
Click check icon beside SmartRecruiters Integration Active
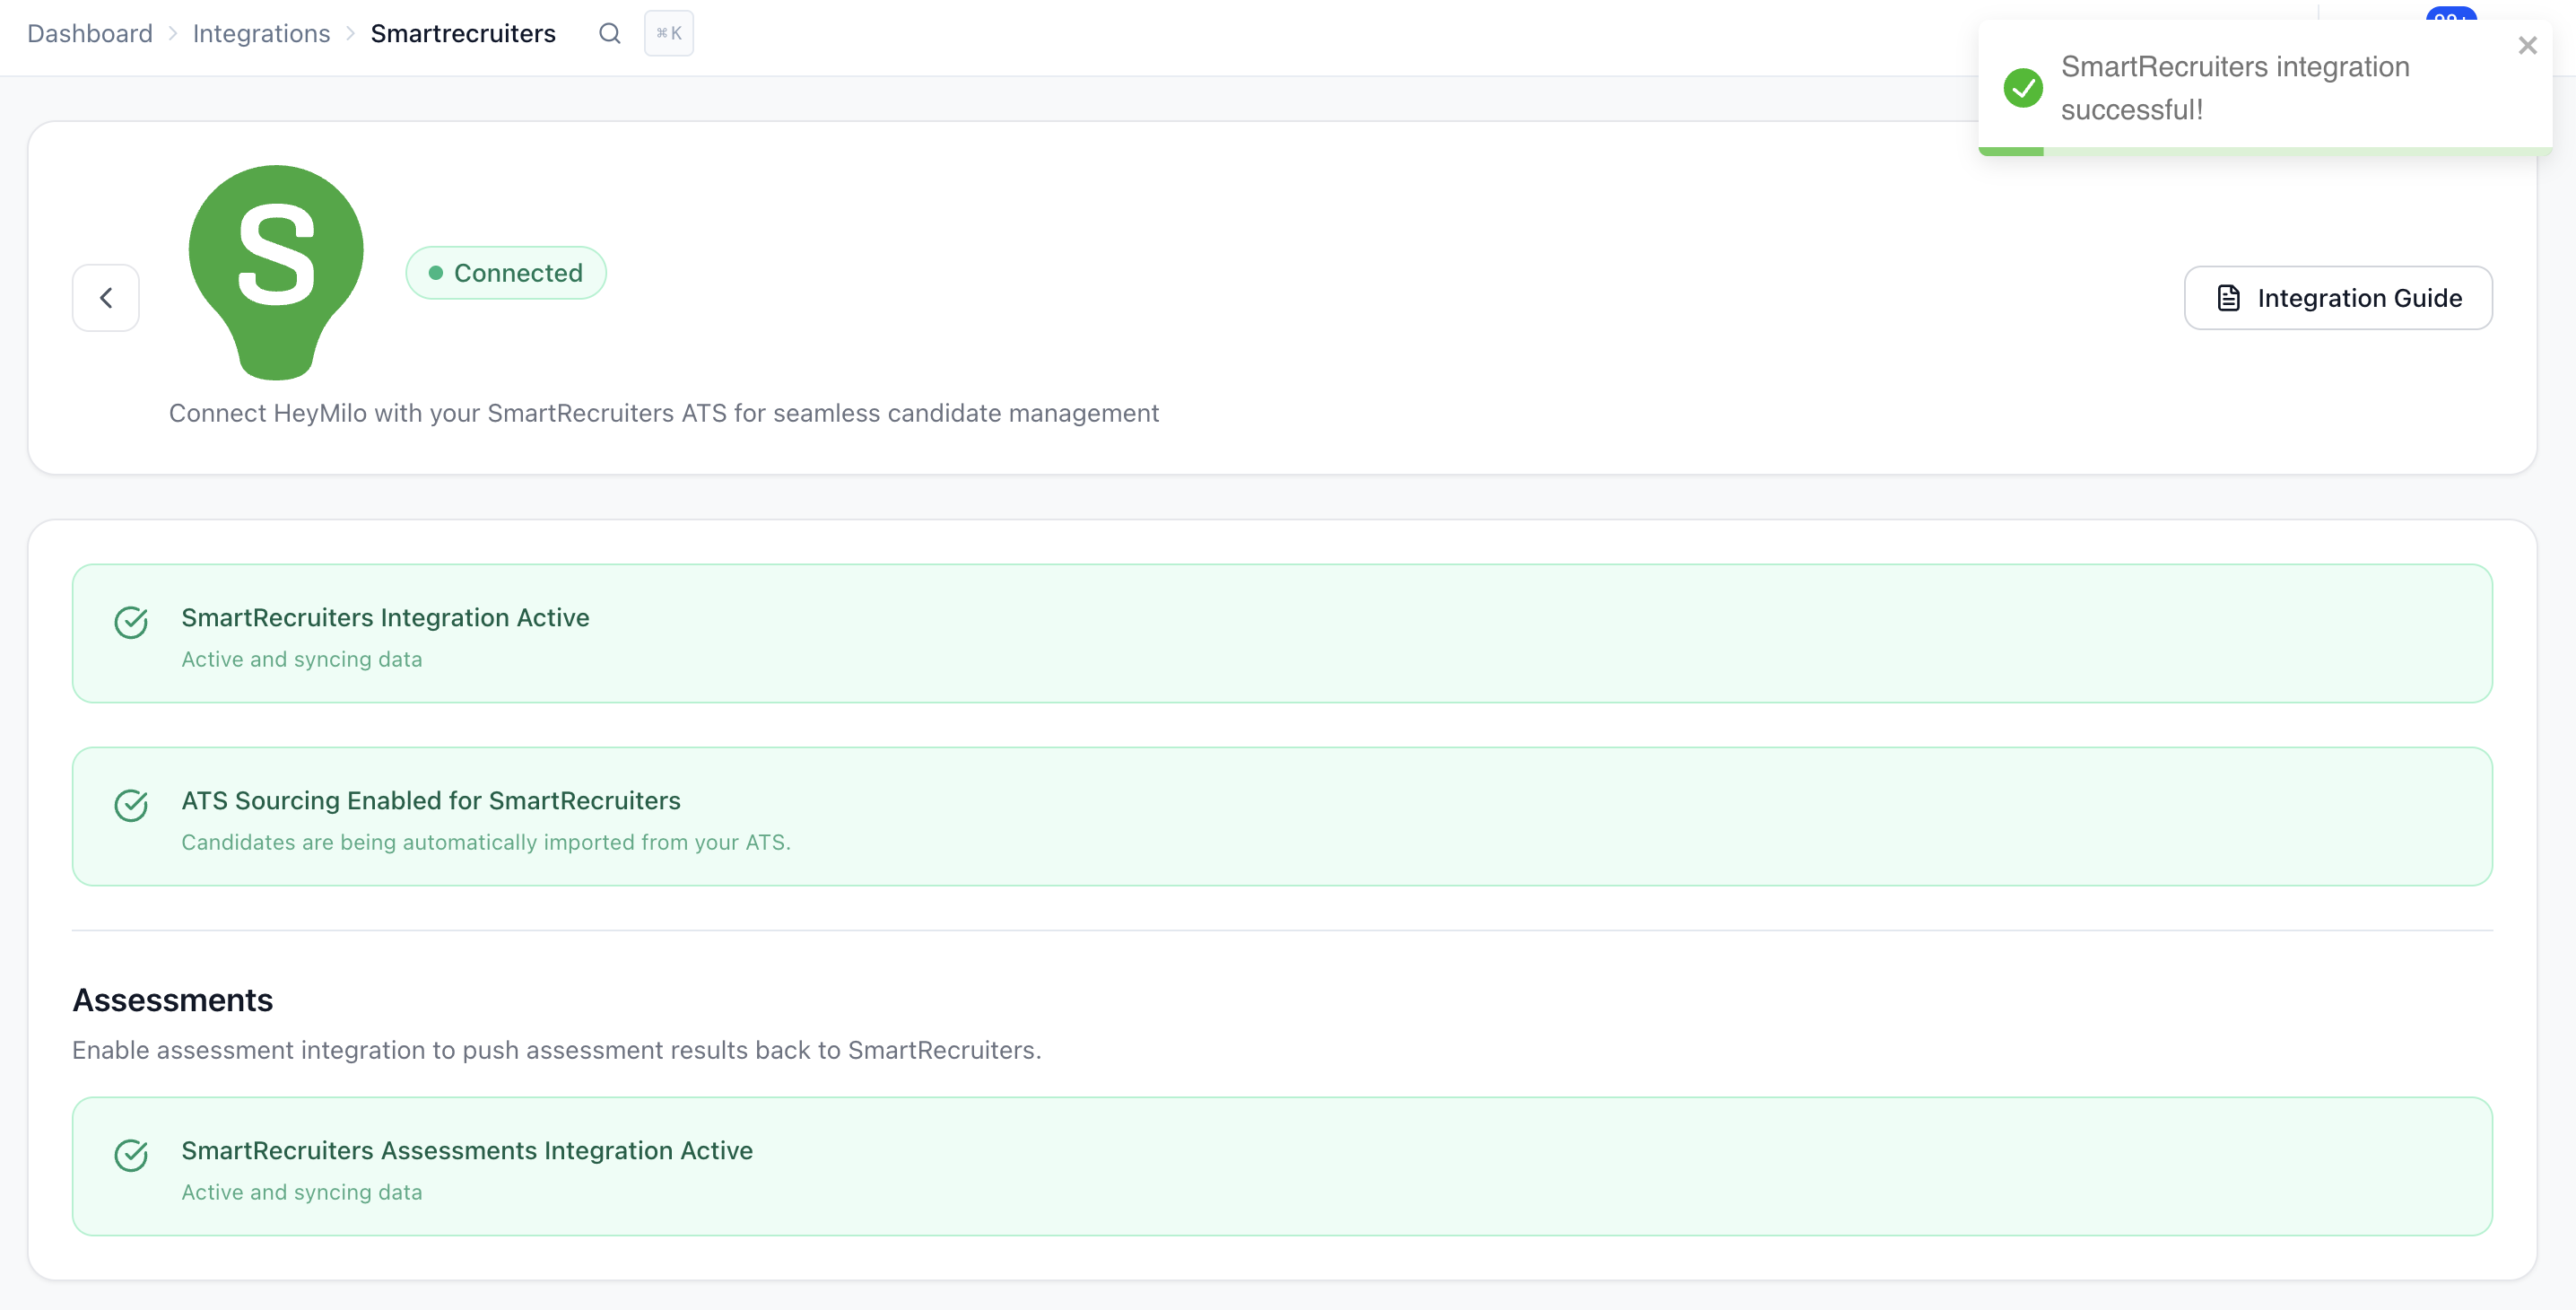[131, 622]
